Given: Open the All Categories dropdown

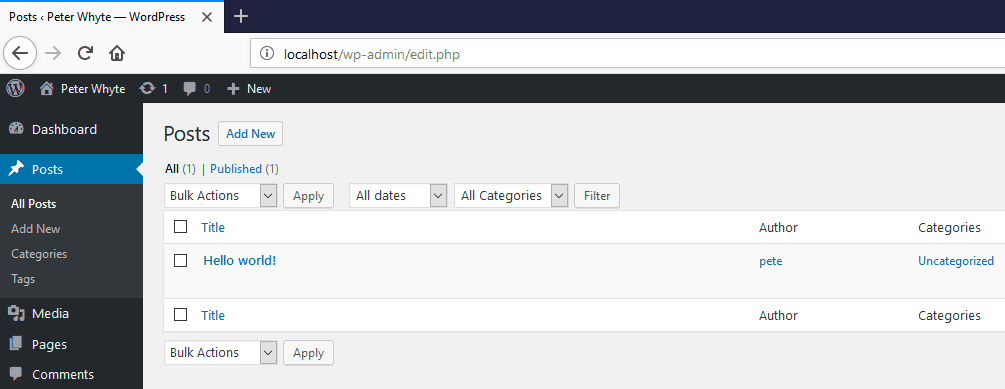Looking at the screenshot, I should coord(511,195).
